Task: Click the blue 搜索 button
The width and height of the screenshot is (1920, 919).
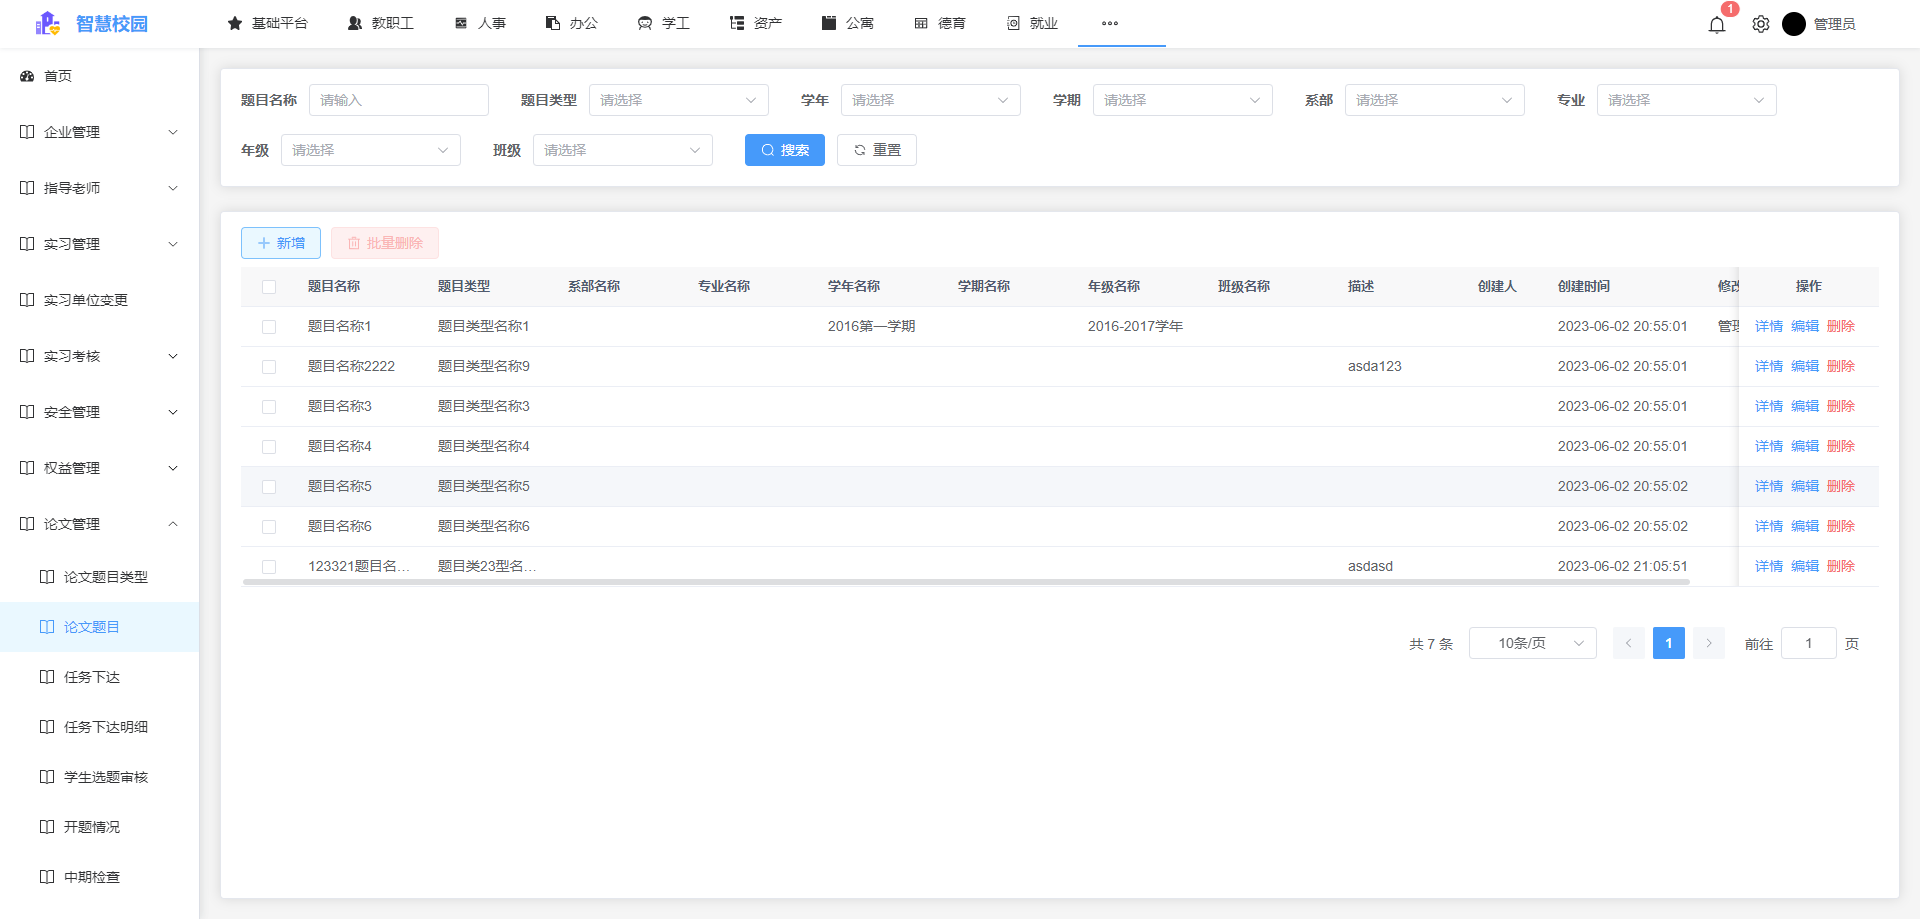Action: click(x=784, y=150)
